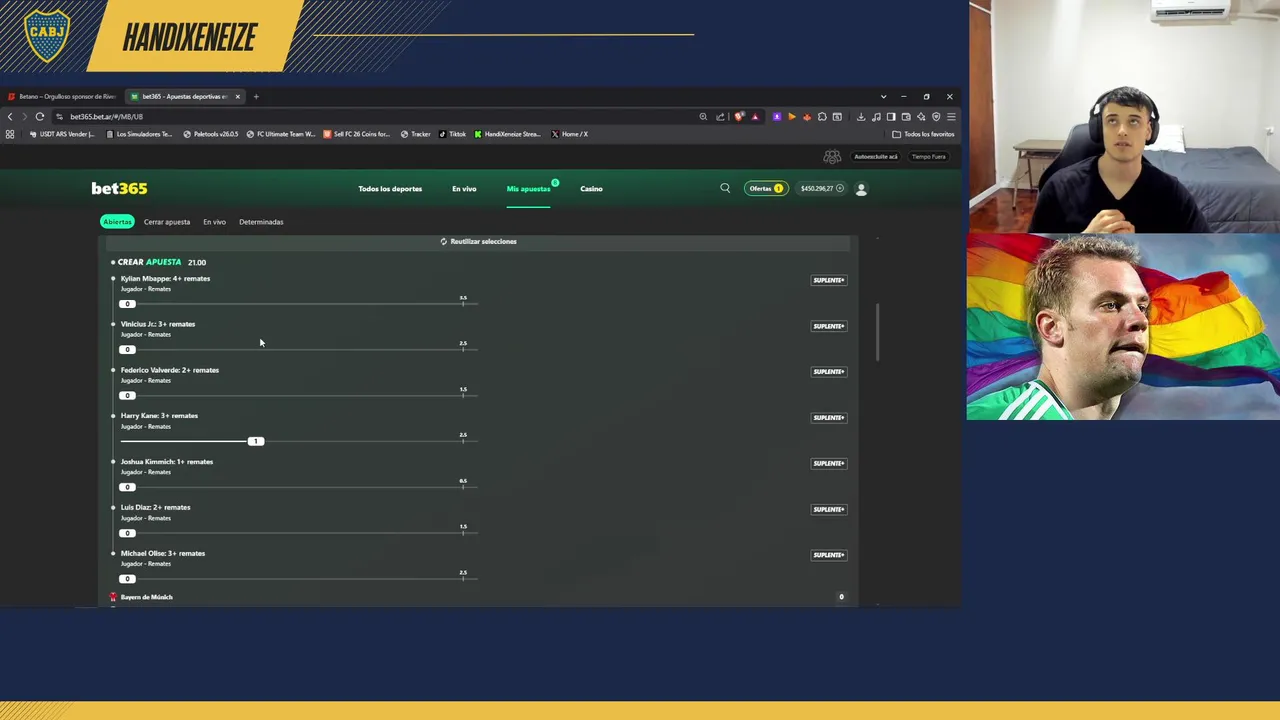Image resolution: width=1280 pixels, height=720 pixels.
Task: Toggle balance visibility next to $450.296,27
Action: 840,188
